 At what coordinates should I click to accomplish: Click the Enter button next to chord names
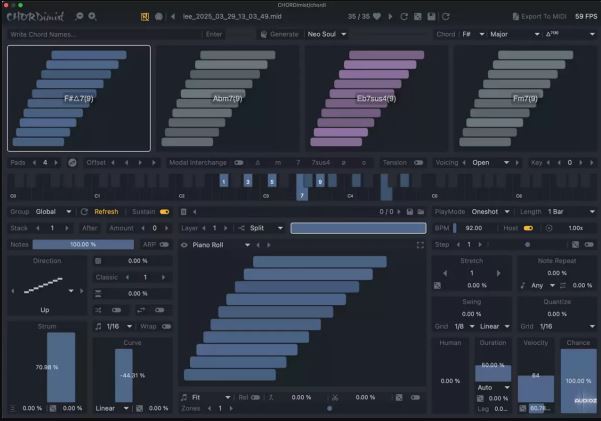click(x=213, y=34)
